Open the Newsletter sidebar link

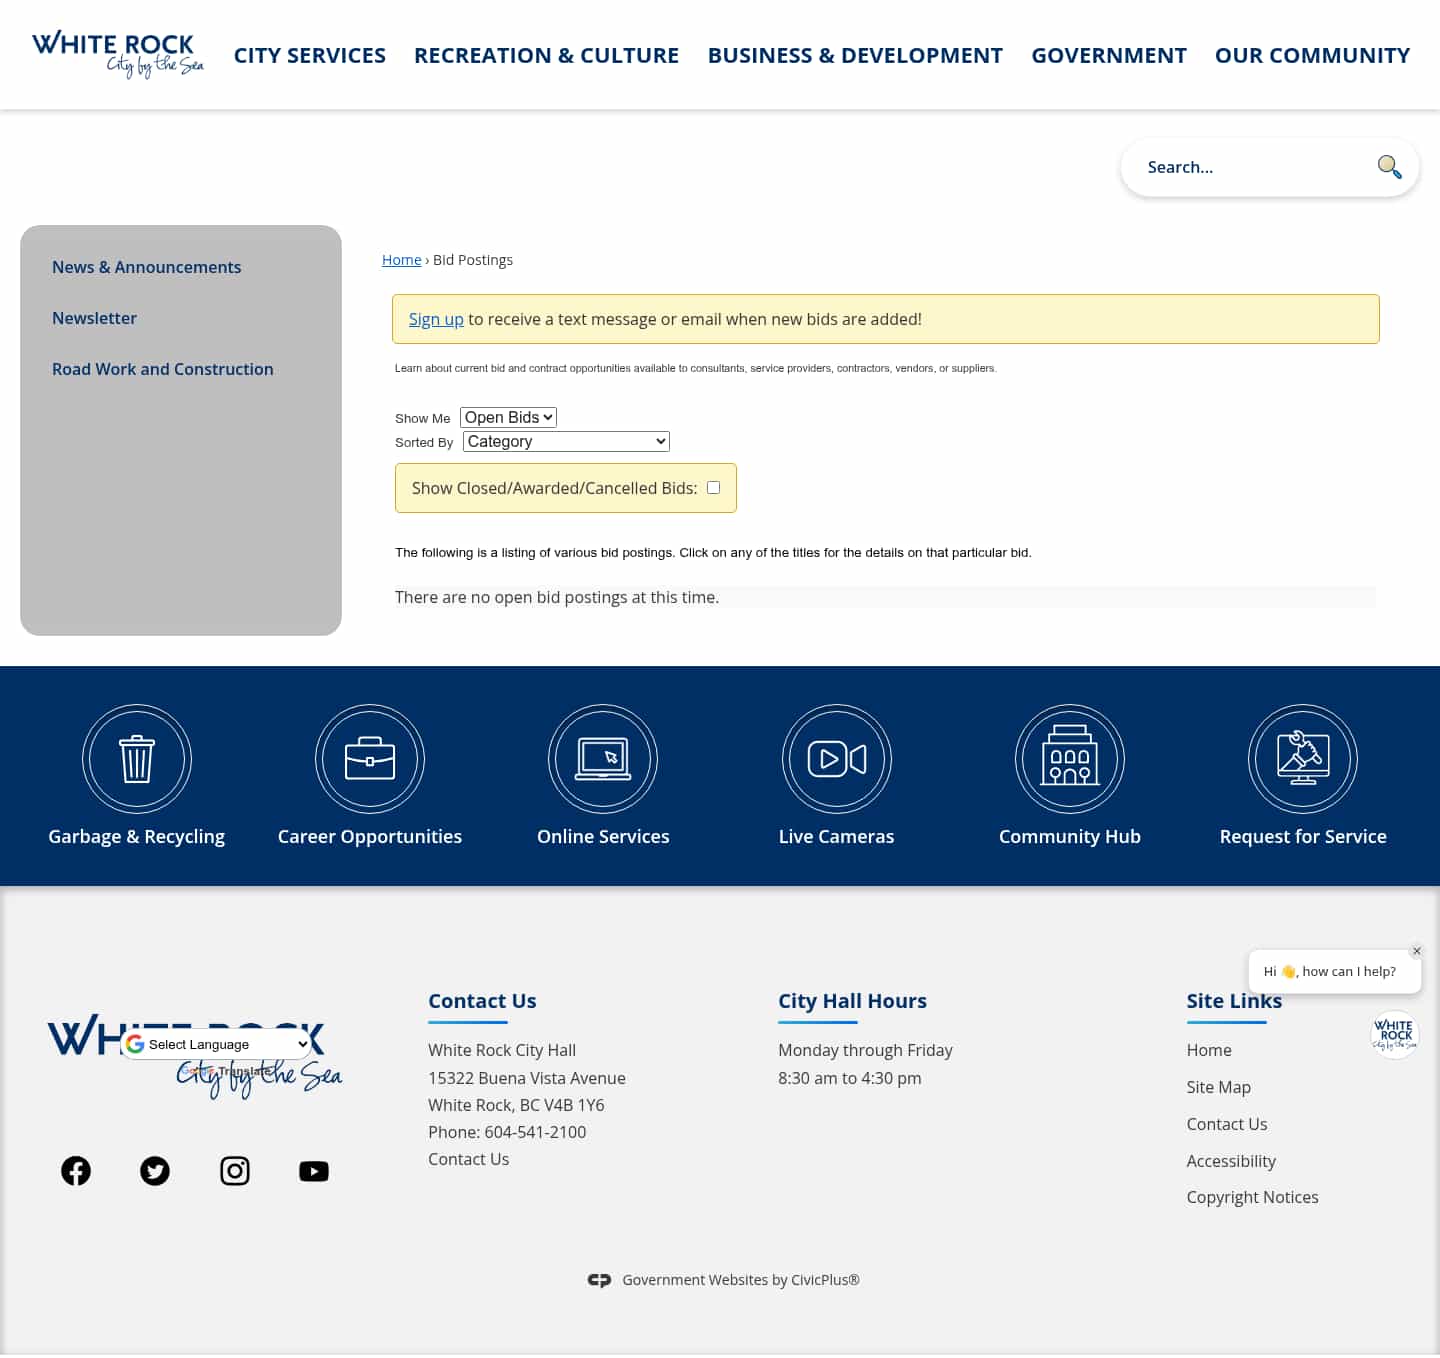point(94,318)
